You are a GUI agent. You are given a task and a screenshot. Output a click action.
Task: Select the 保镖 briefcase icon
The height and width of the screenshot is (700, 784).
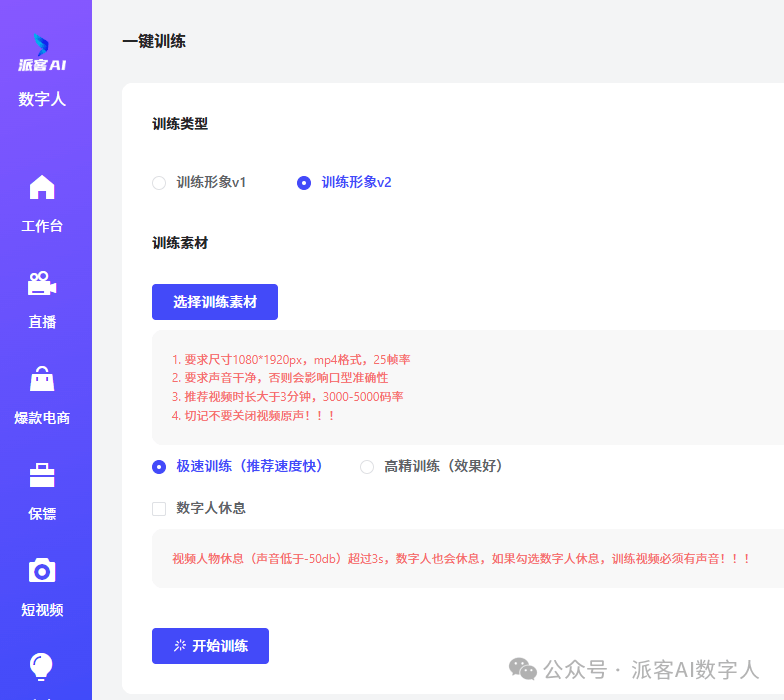[42, 476]
